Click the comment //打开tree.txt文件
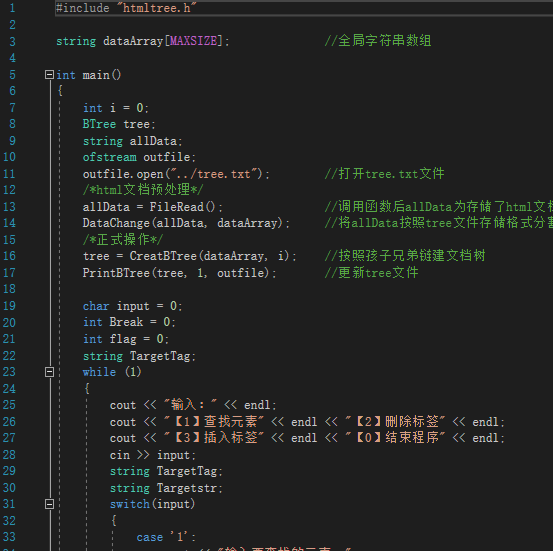The height and width of the screenshot is (551, 553). coord(384,174)
